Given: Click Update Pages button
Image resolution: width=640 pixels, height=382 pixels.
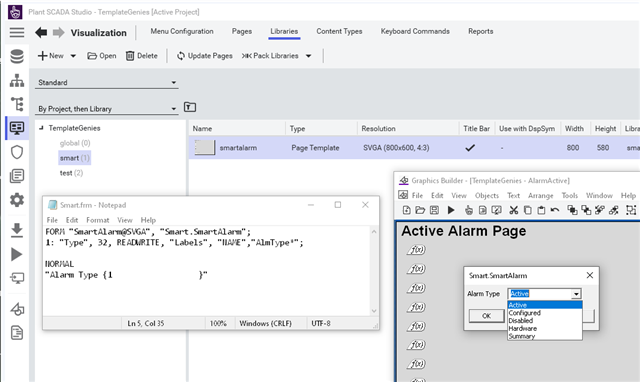Looking at the screenshot, I should tap(204, 56).
